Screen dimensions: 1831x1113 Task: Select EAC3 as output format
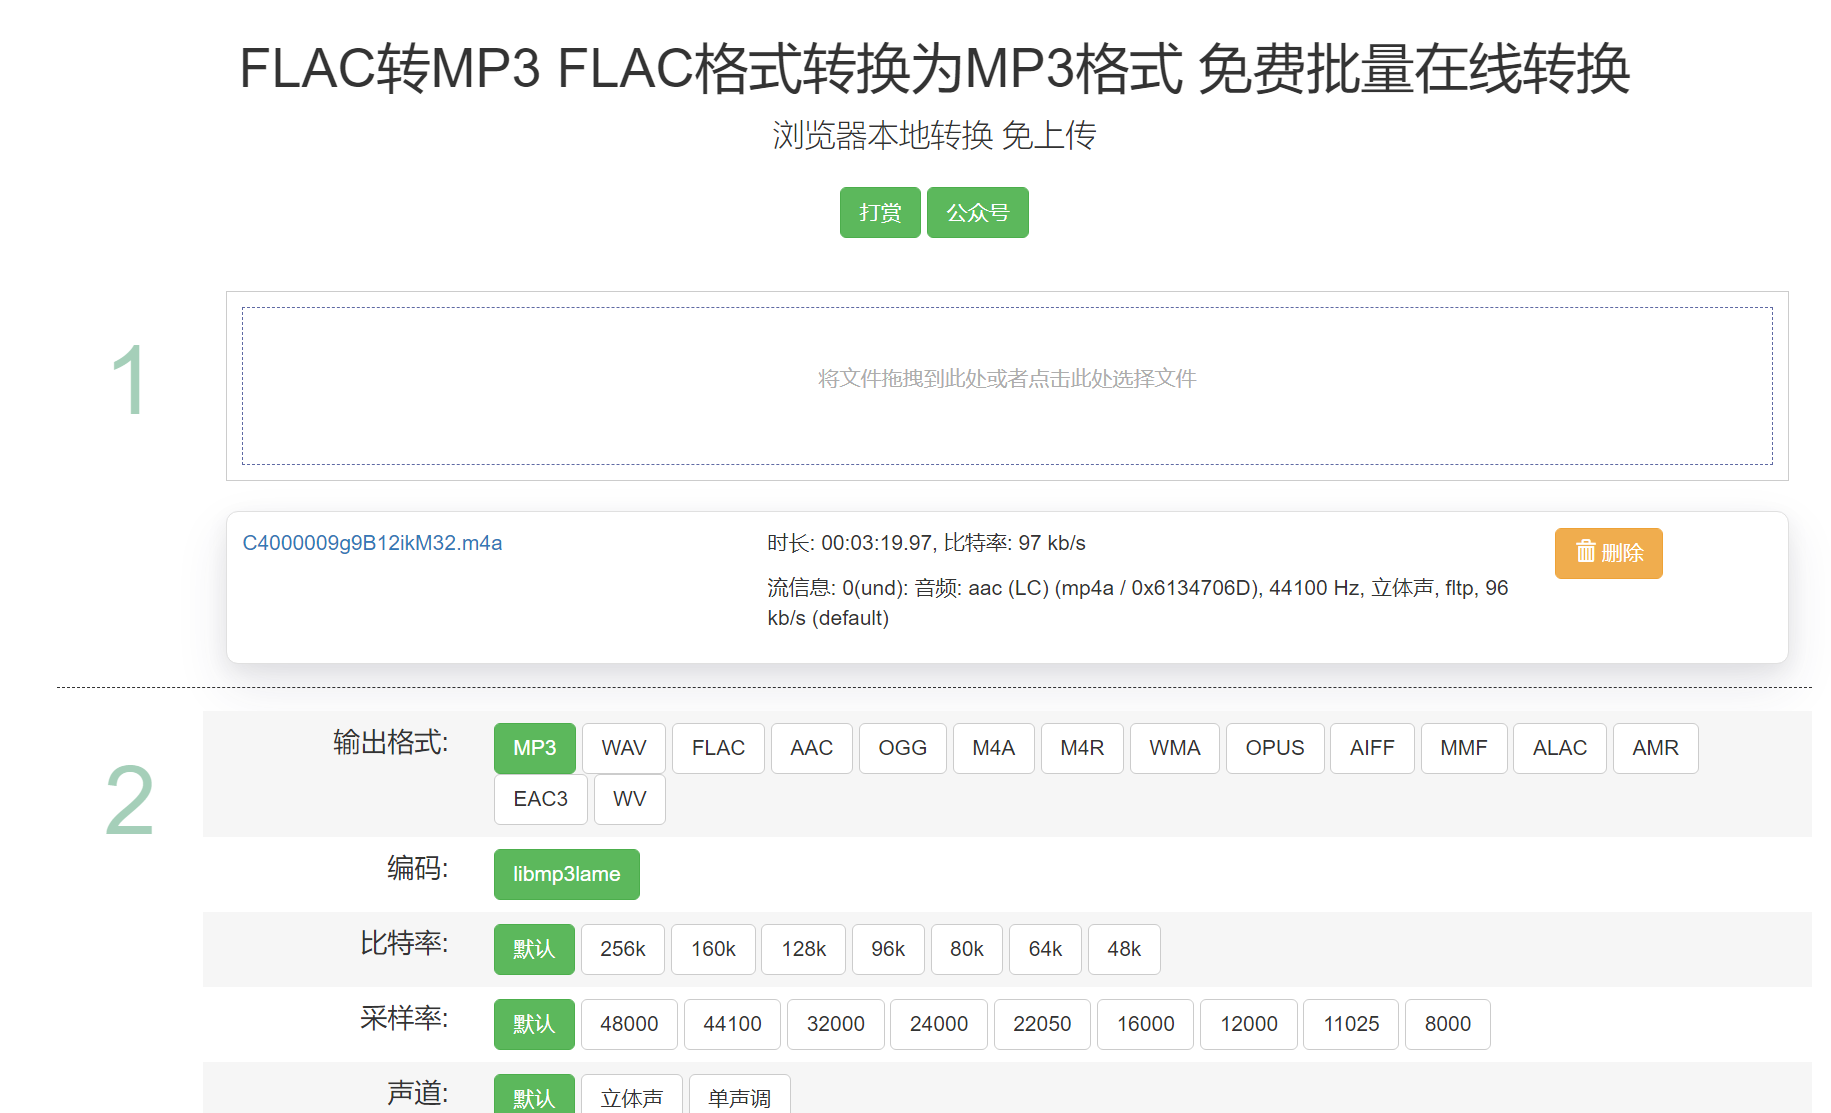pos(539,798)
